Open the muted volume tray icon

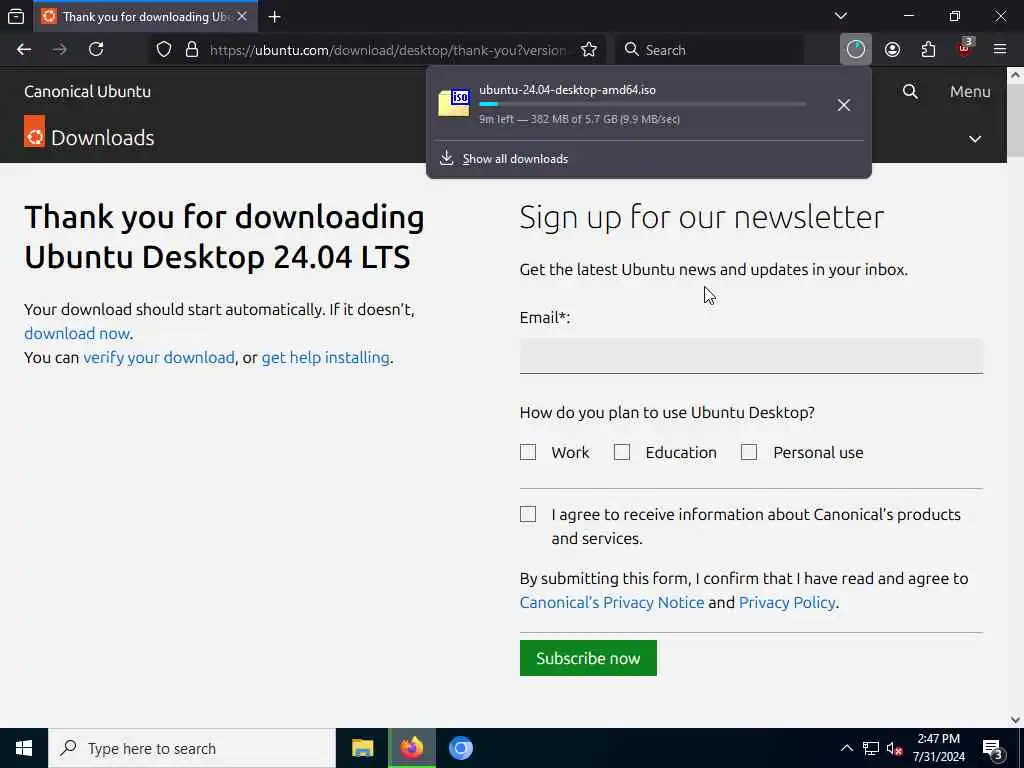pos(894,748)
